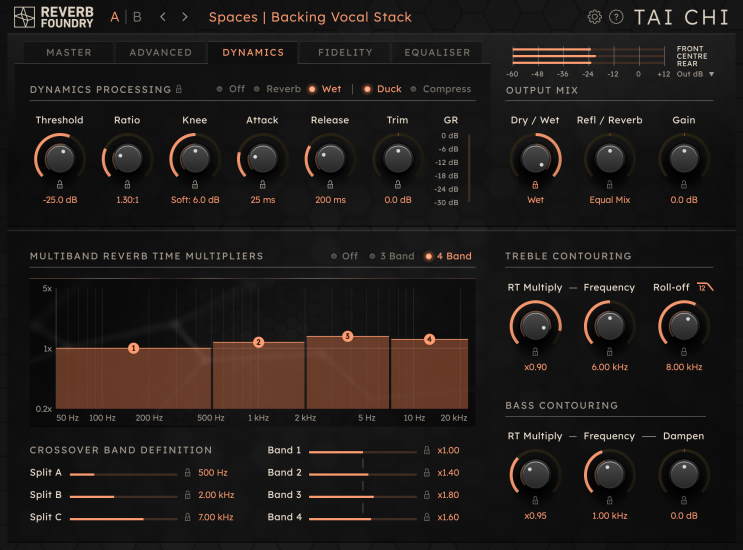Click the Band 3 multiplier slider
This screenshot has width=743, height=550.
click(x=363, y=496)
